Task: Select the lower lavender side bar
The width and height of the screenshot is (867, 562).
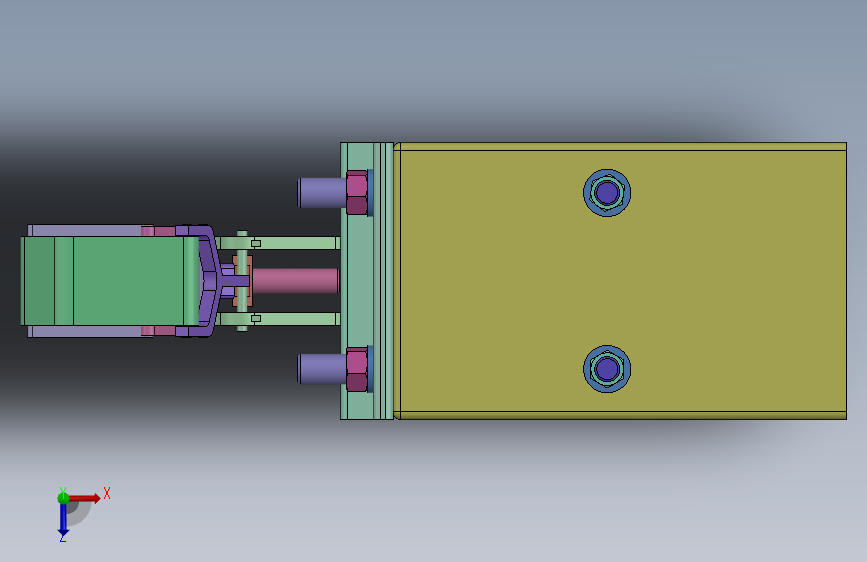Action: point(84,331)
